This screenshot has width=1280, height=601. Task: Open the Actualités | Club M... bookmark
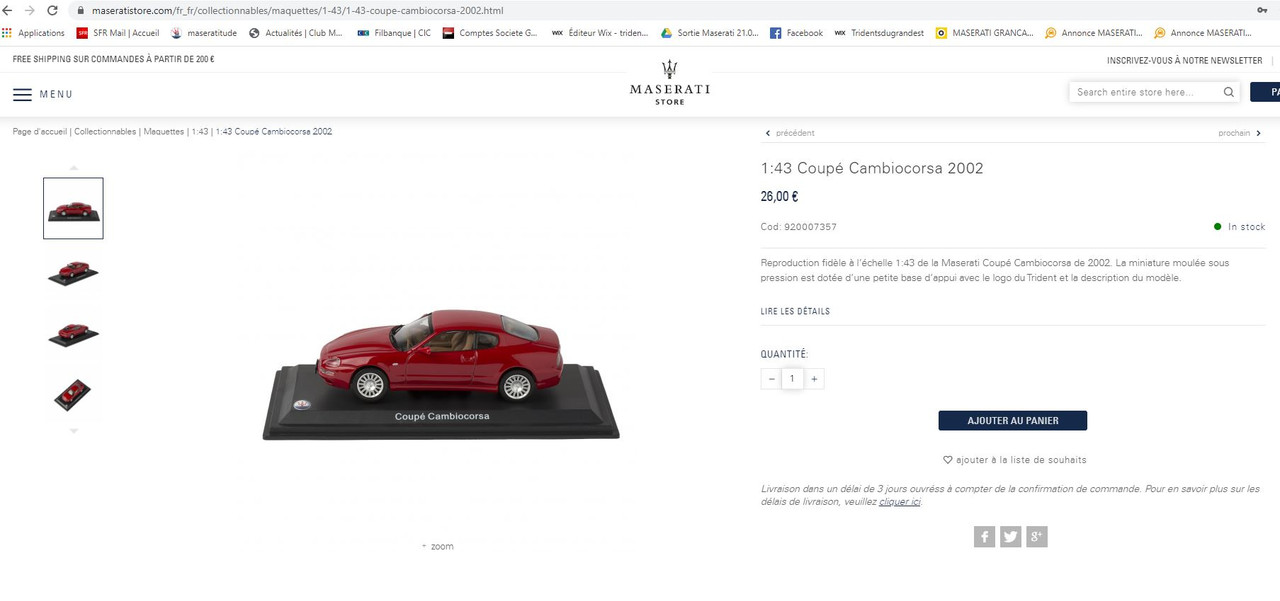click(x=296, y=33)
